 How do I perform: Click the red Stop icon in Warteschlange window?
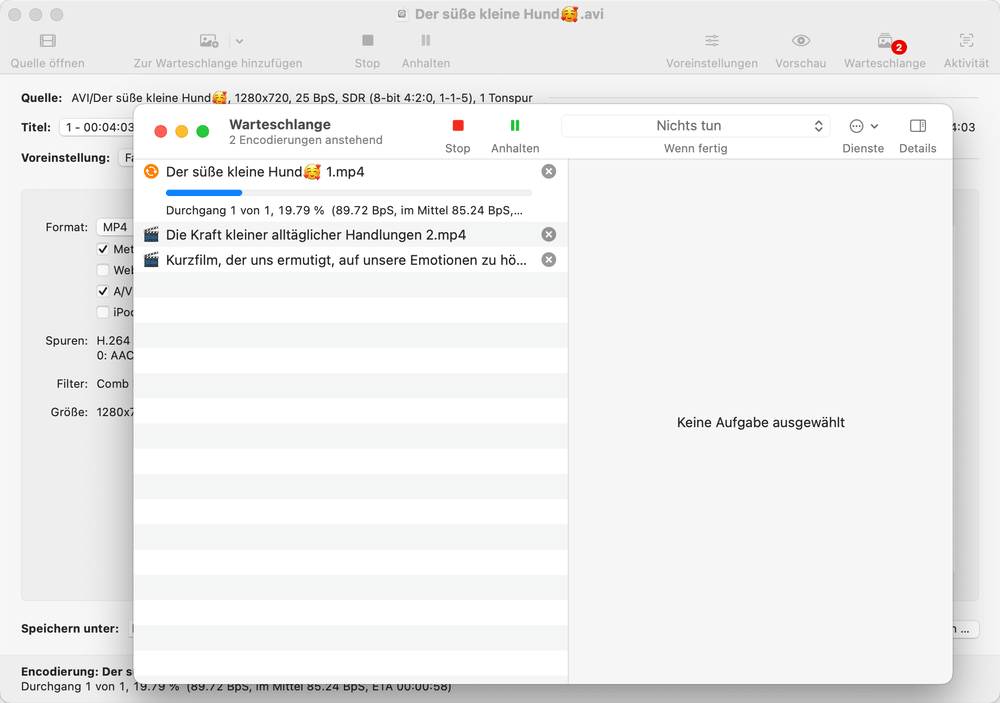(x=458, y=126)
